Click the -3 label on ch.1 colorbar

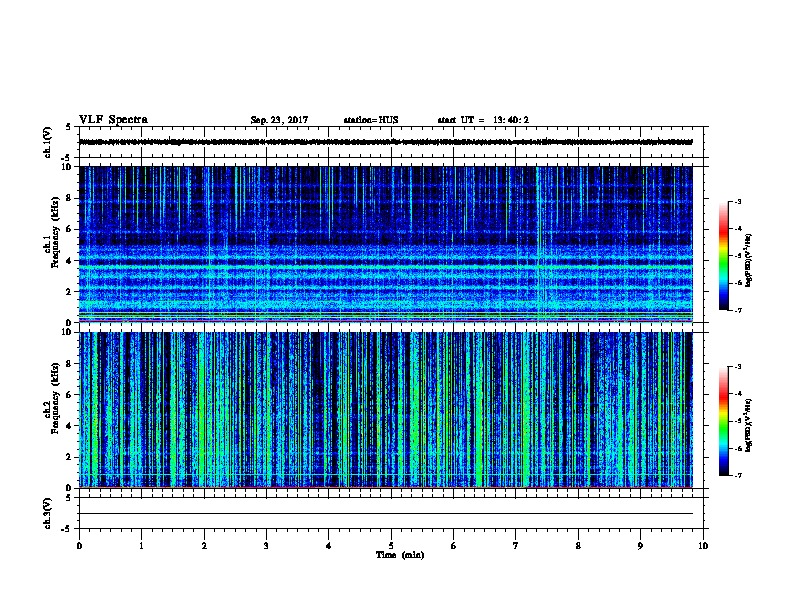click(738, 201)
